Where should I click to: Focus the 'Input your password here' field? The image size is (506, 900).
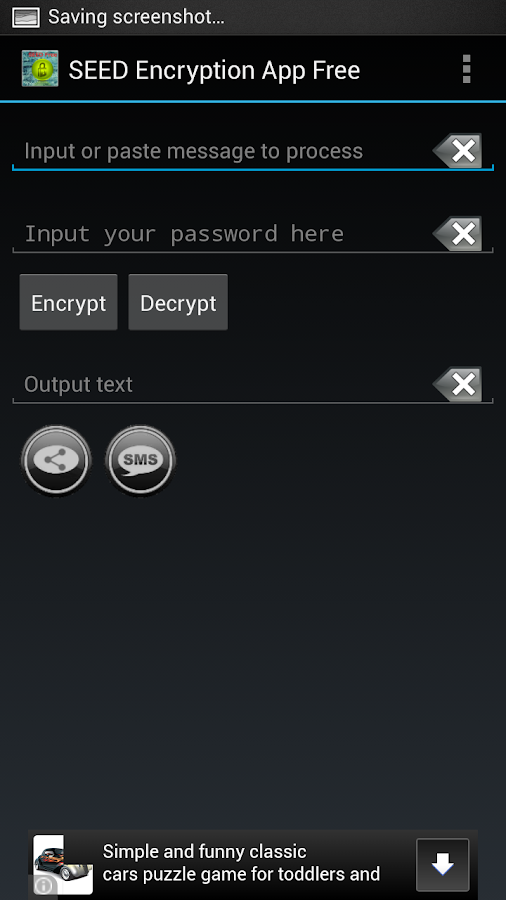[x=221, y=234]
